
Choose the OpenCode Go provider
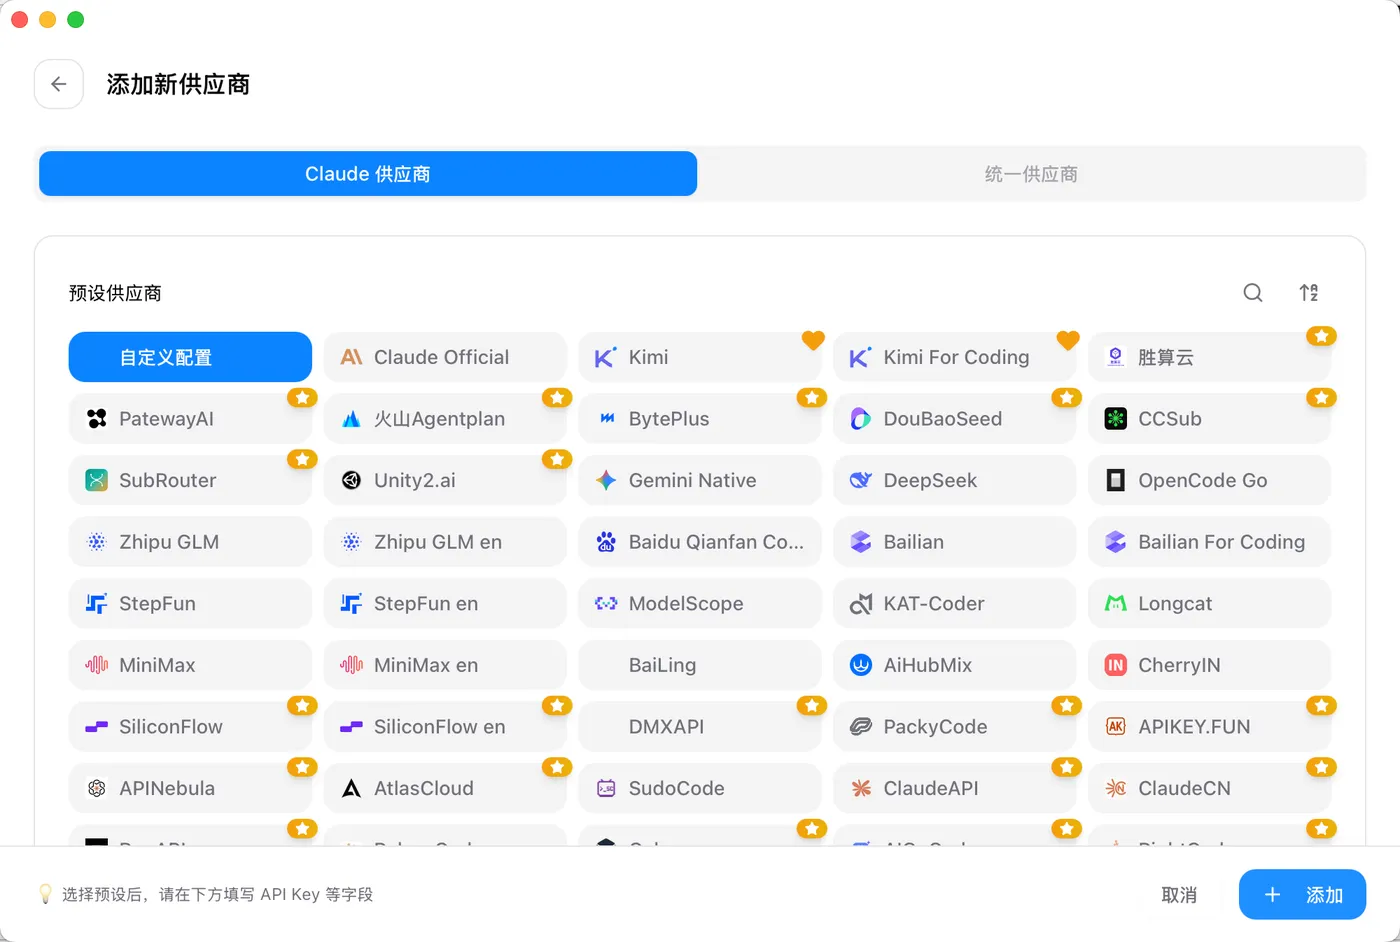click(x=1210, y=480)
